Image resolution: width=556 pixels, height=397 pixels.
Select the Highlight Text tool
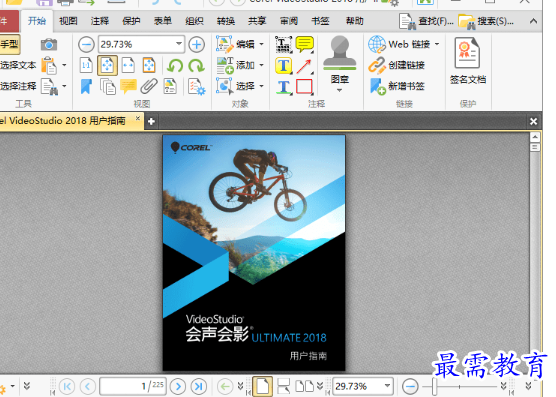coord(284,66)
